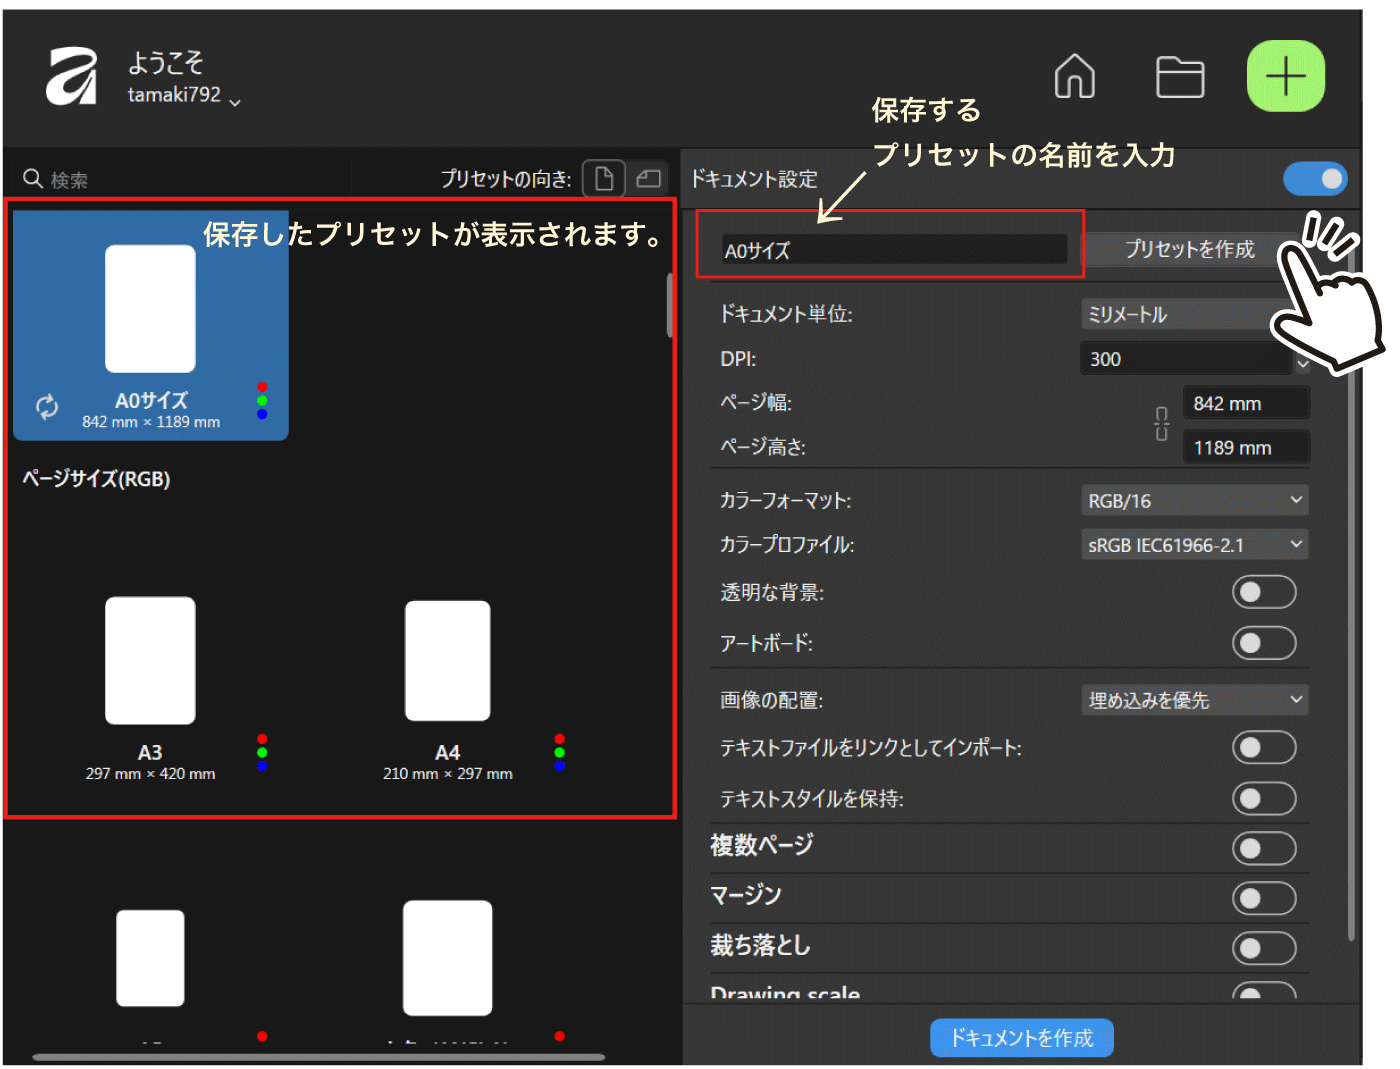1400x1069 pixels.
Task: Open the 画像の配置 dropdown
Action: 1194,700
